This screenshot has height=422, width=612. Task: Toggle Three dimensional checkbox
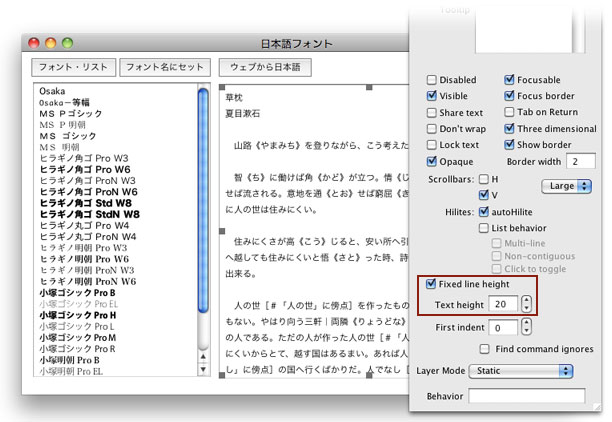509,128
